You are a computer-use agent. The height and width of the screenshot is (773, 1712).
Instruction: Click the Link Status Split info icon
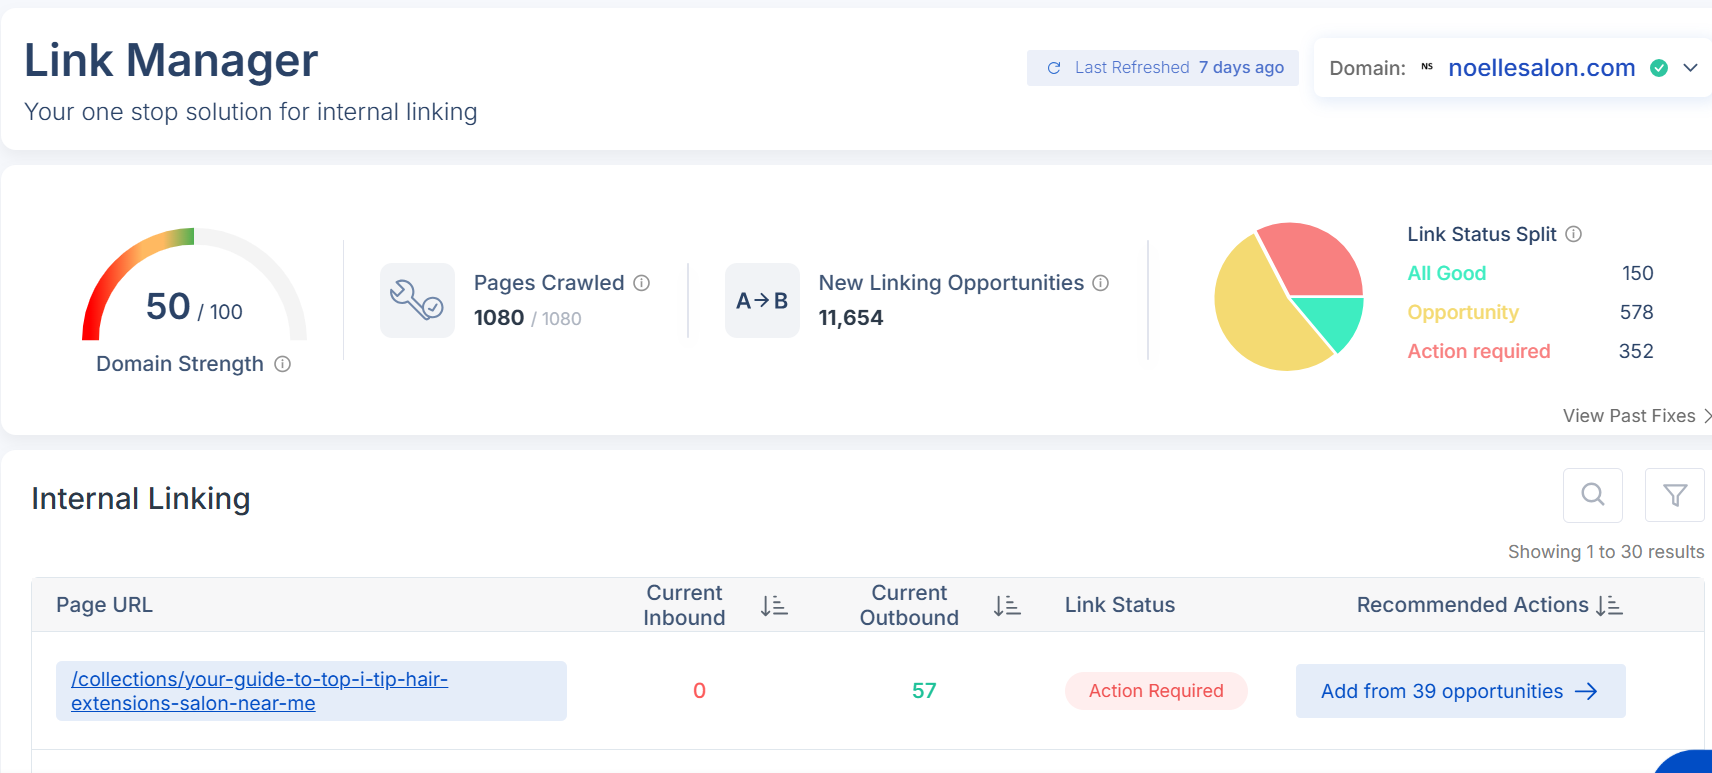click(1573, 234)
